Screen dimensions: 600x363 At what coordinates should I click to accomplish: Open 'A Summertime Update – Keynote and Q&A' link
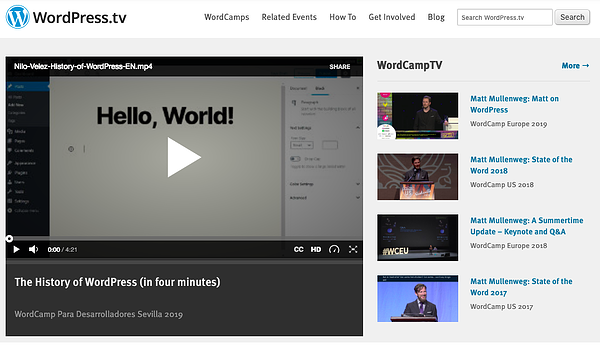pos(527,226)
